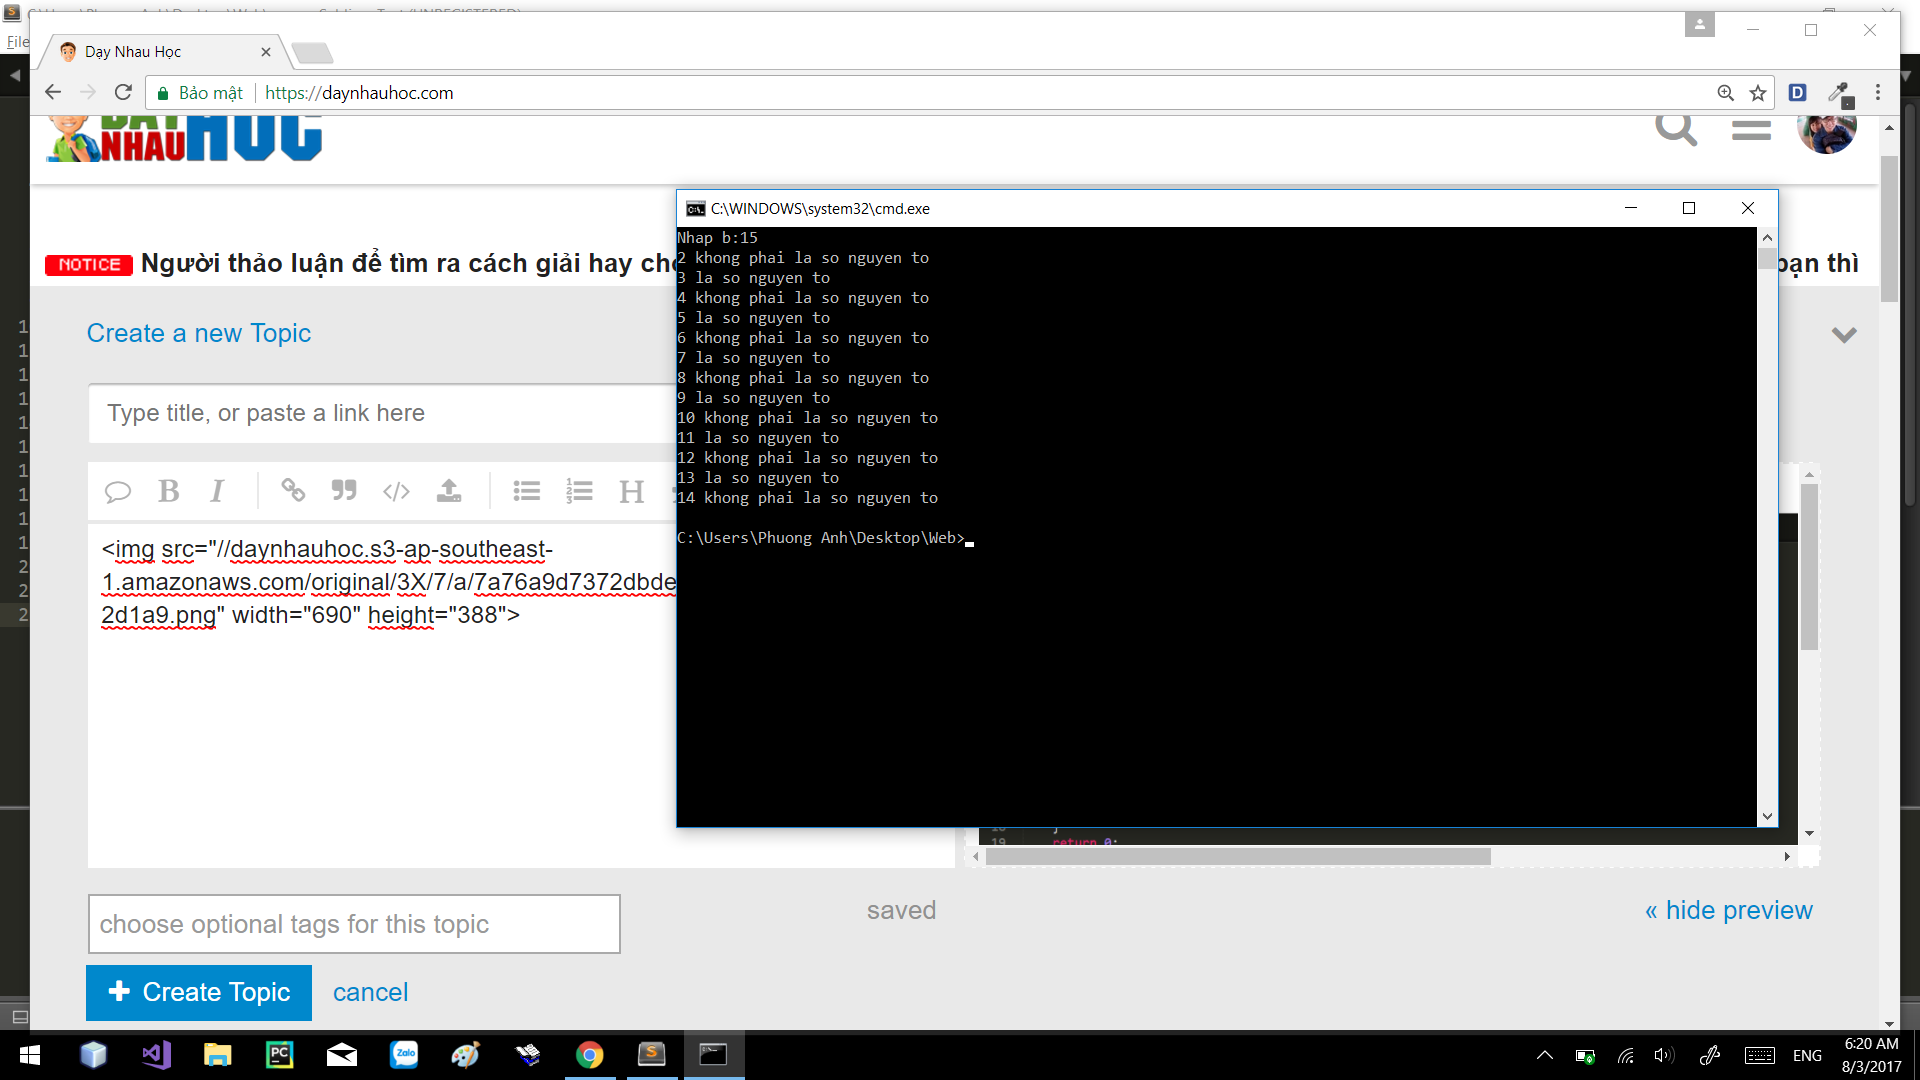The width and height of the screenshot is (1920, 1080).
Task: Click the Italic formatting icon
Action: 217,491
